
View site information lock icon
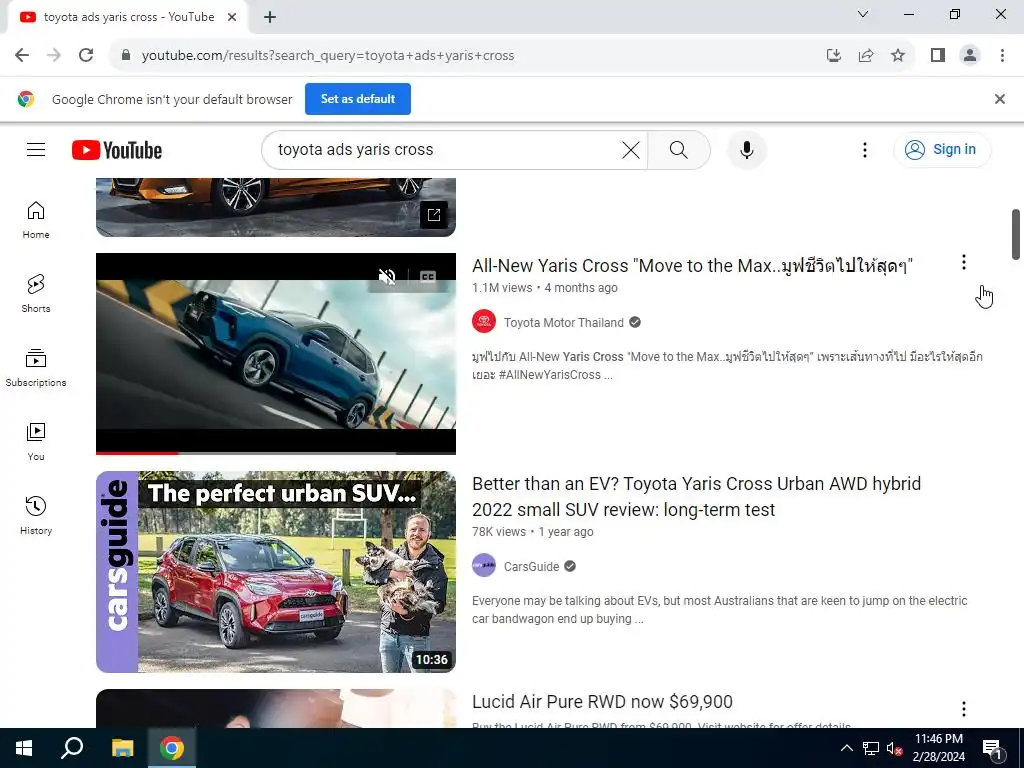[x=127, y=56]
